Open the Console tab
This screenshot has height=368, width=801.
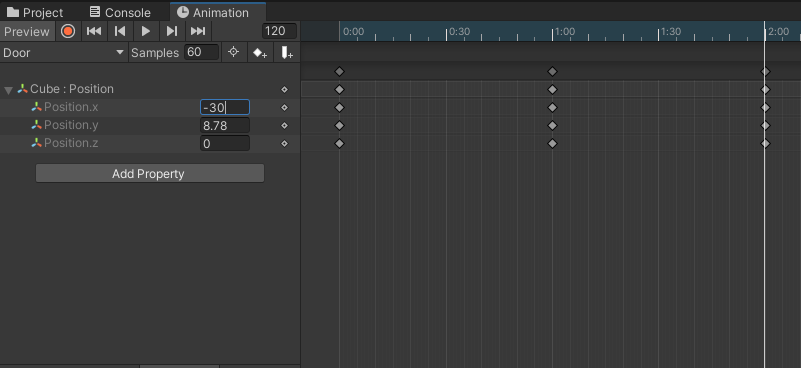pos(120,12)
